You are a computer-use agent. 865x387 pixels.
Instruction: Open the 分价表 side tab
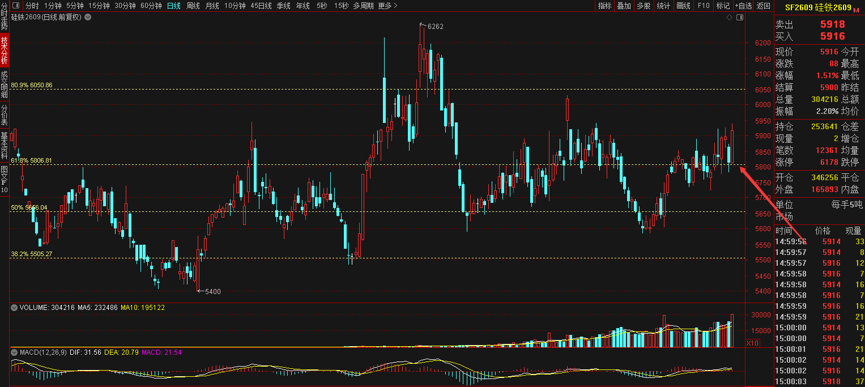point(4,115)
